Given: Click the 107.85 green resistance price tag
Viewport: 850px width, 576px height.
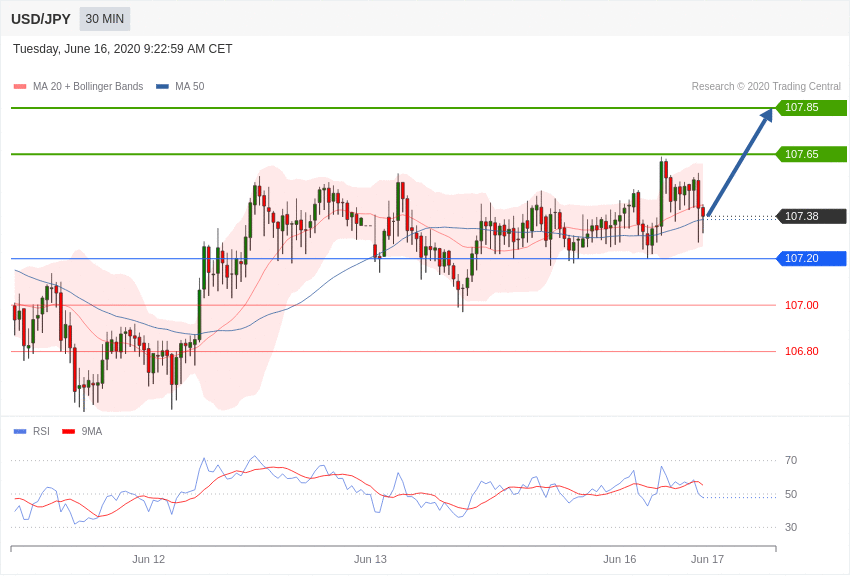Looking at the screenshot, I should (811, 107).
